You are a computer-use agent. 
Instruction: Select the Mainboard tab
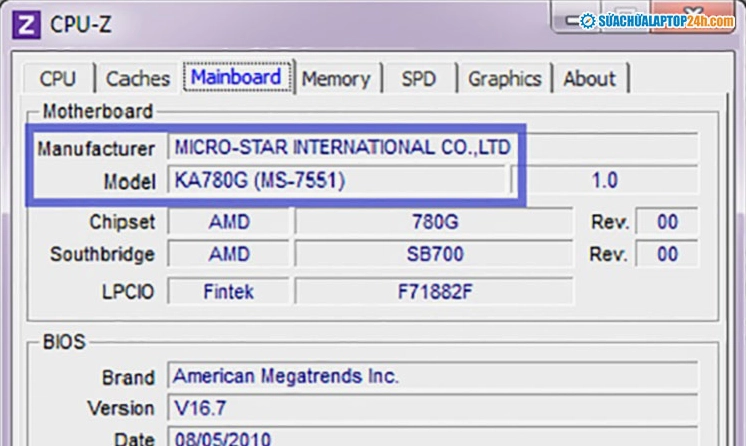pos(237,77)
